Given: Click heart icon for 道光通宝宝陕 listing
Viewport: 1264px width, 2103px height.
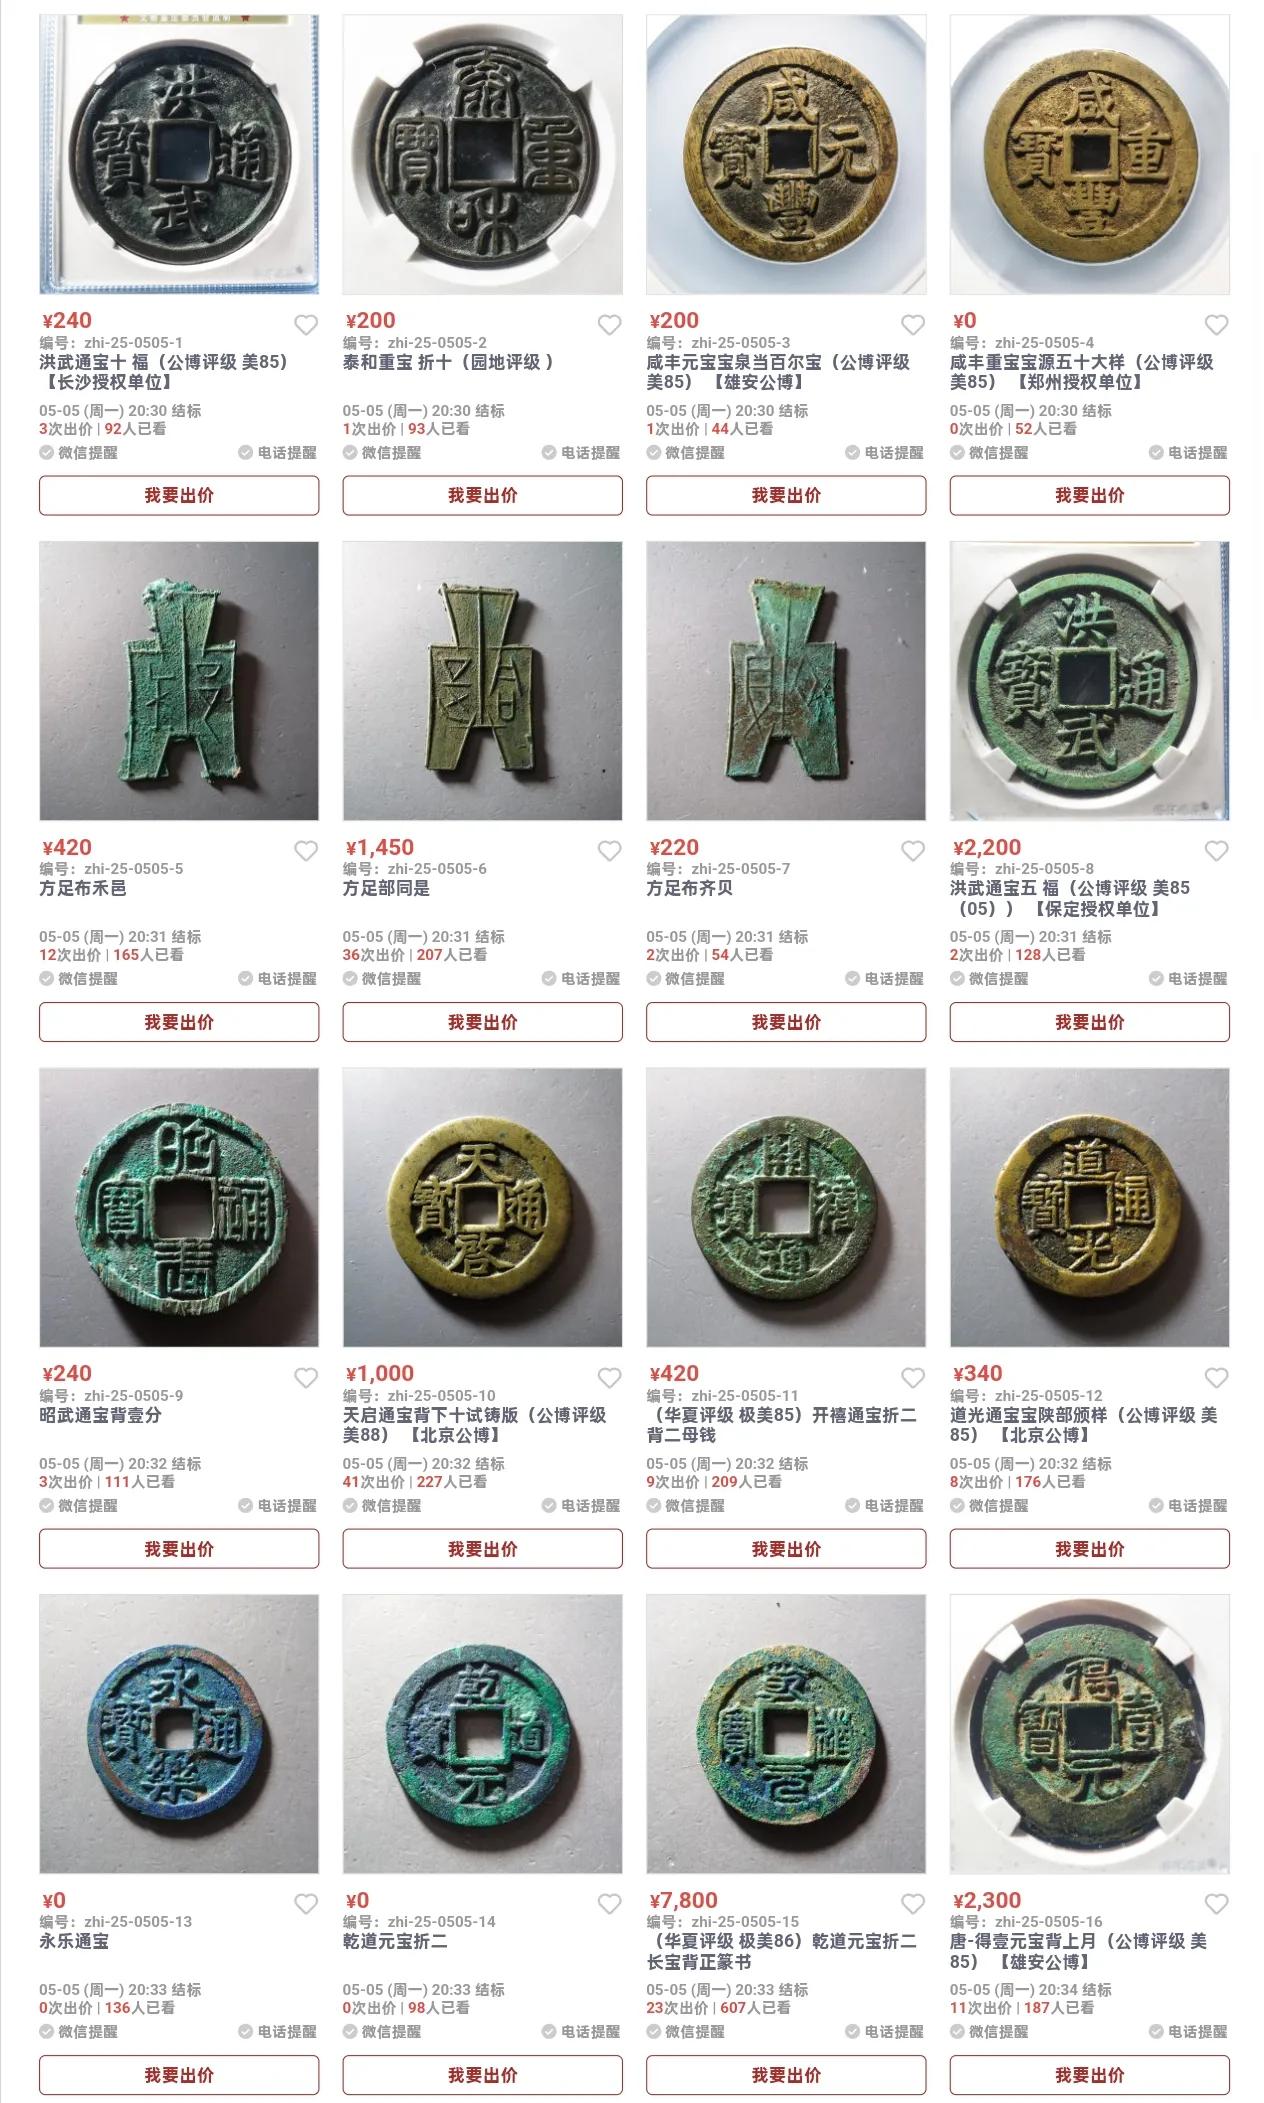Looking at the screenshot, I should point(1217,1378).
